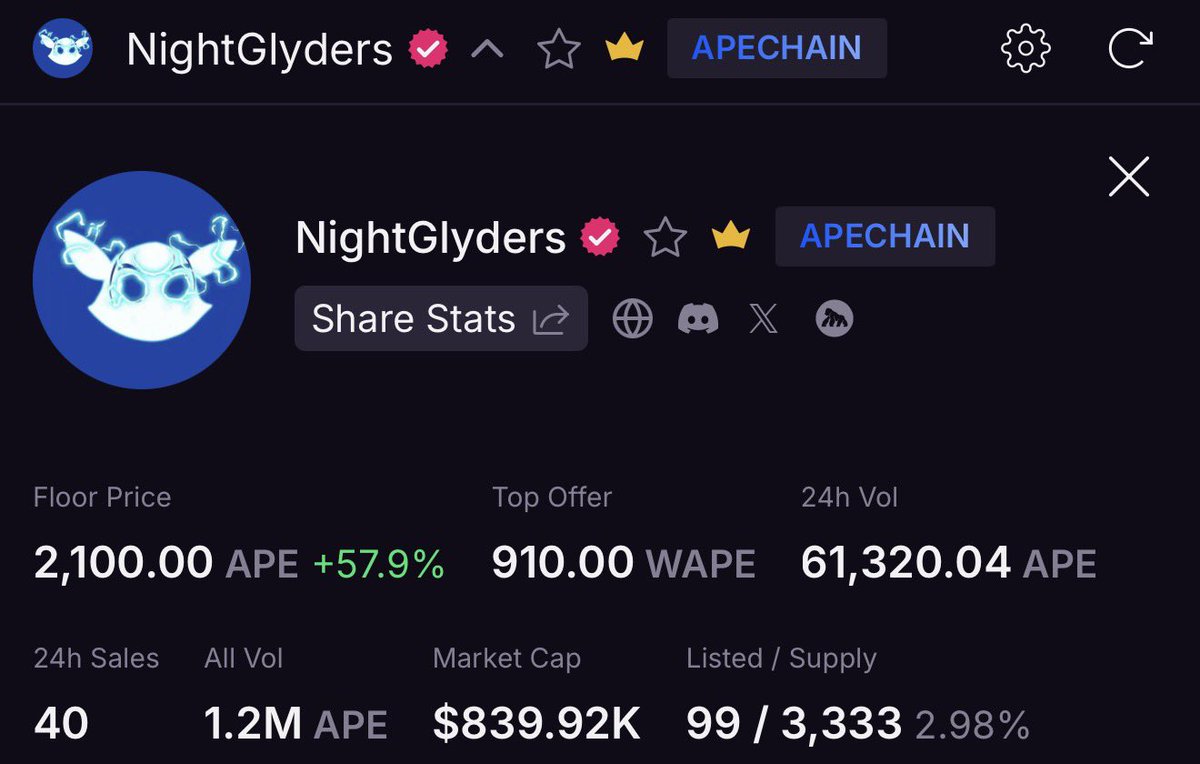Collapse details with the chevron arrow
Screen dimensions: 1200x764
[487, 48]
